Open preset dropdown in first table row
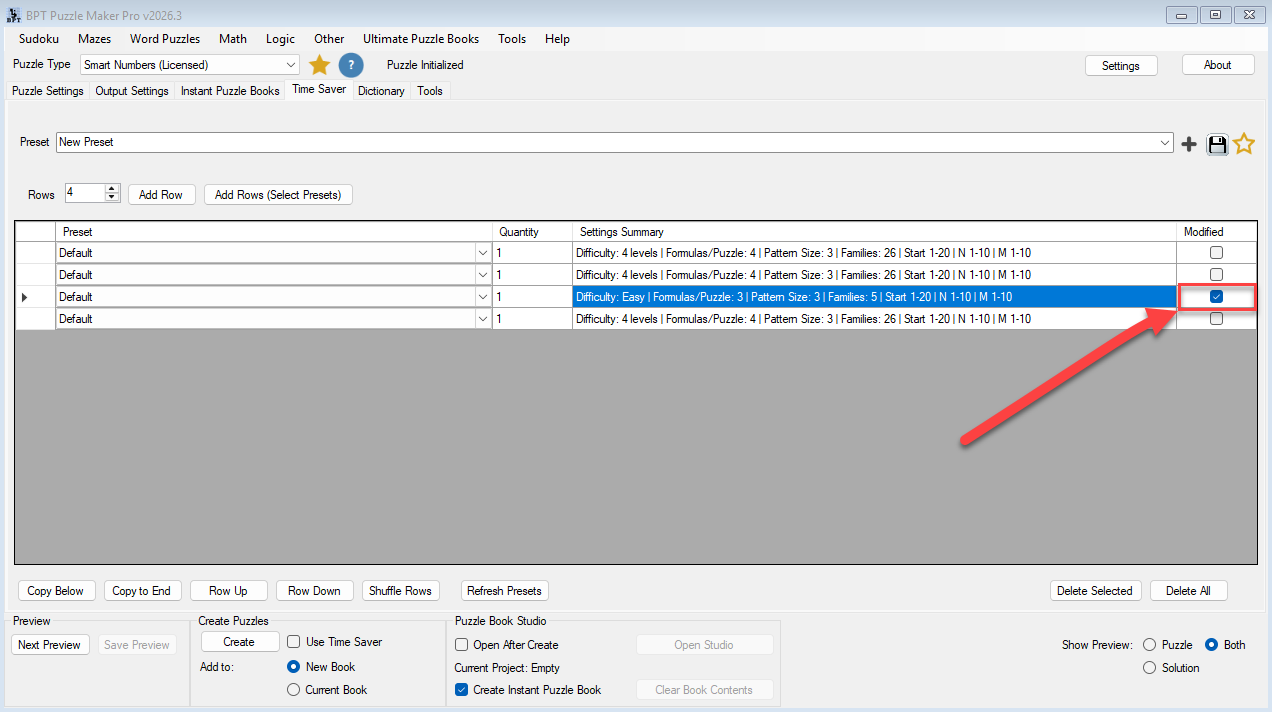The height and width of the screenshot is (712, 1272). click(x=483, y=253)
